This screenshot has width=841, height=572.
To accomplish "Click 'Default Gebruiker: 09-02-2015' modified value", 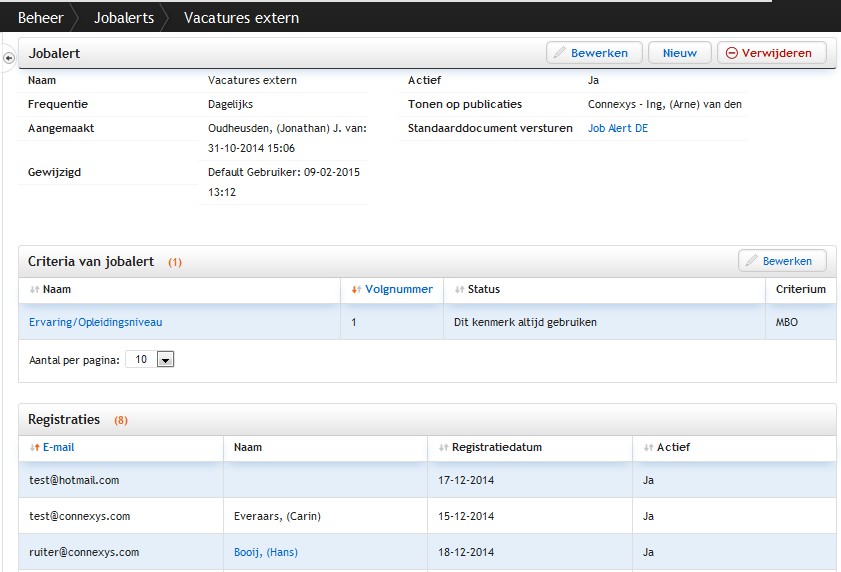I will click(284, 172).
